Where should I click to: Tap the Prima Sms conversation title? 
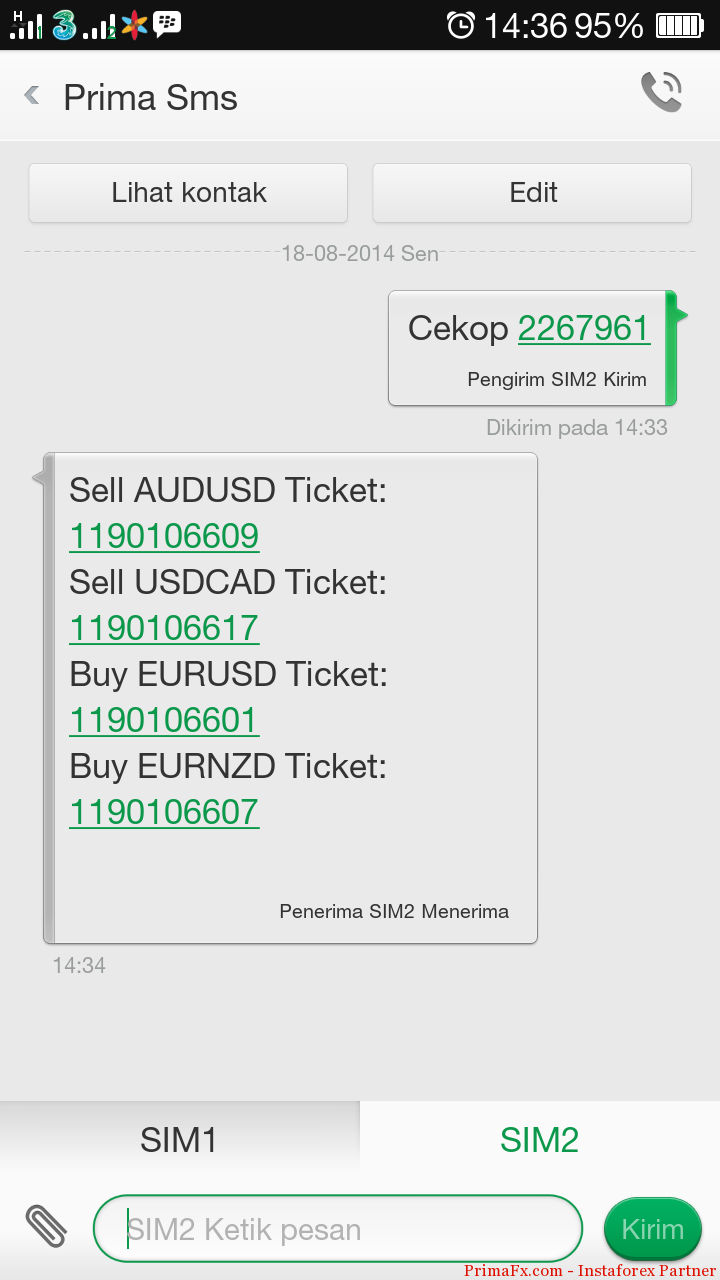point(150,98)
